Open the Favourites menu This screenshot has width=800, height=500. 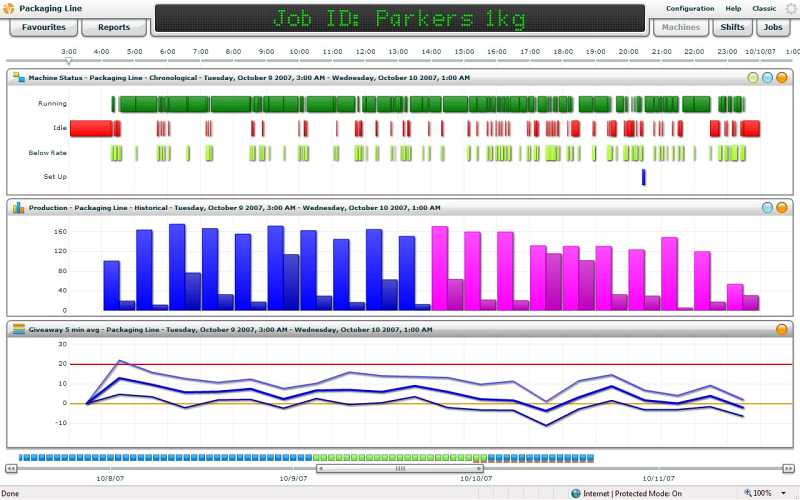point(44,28)
